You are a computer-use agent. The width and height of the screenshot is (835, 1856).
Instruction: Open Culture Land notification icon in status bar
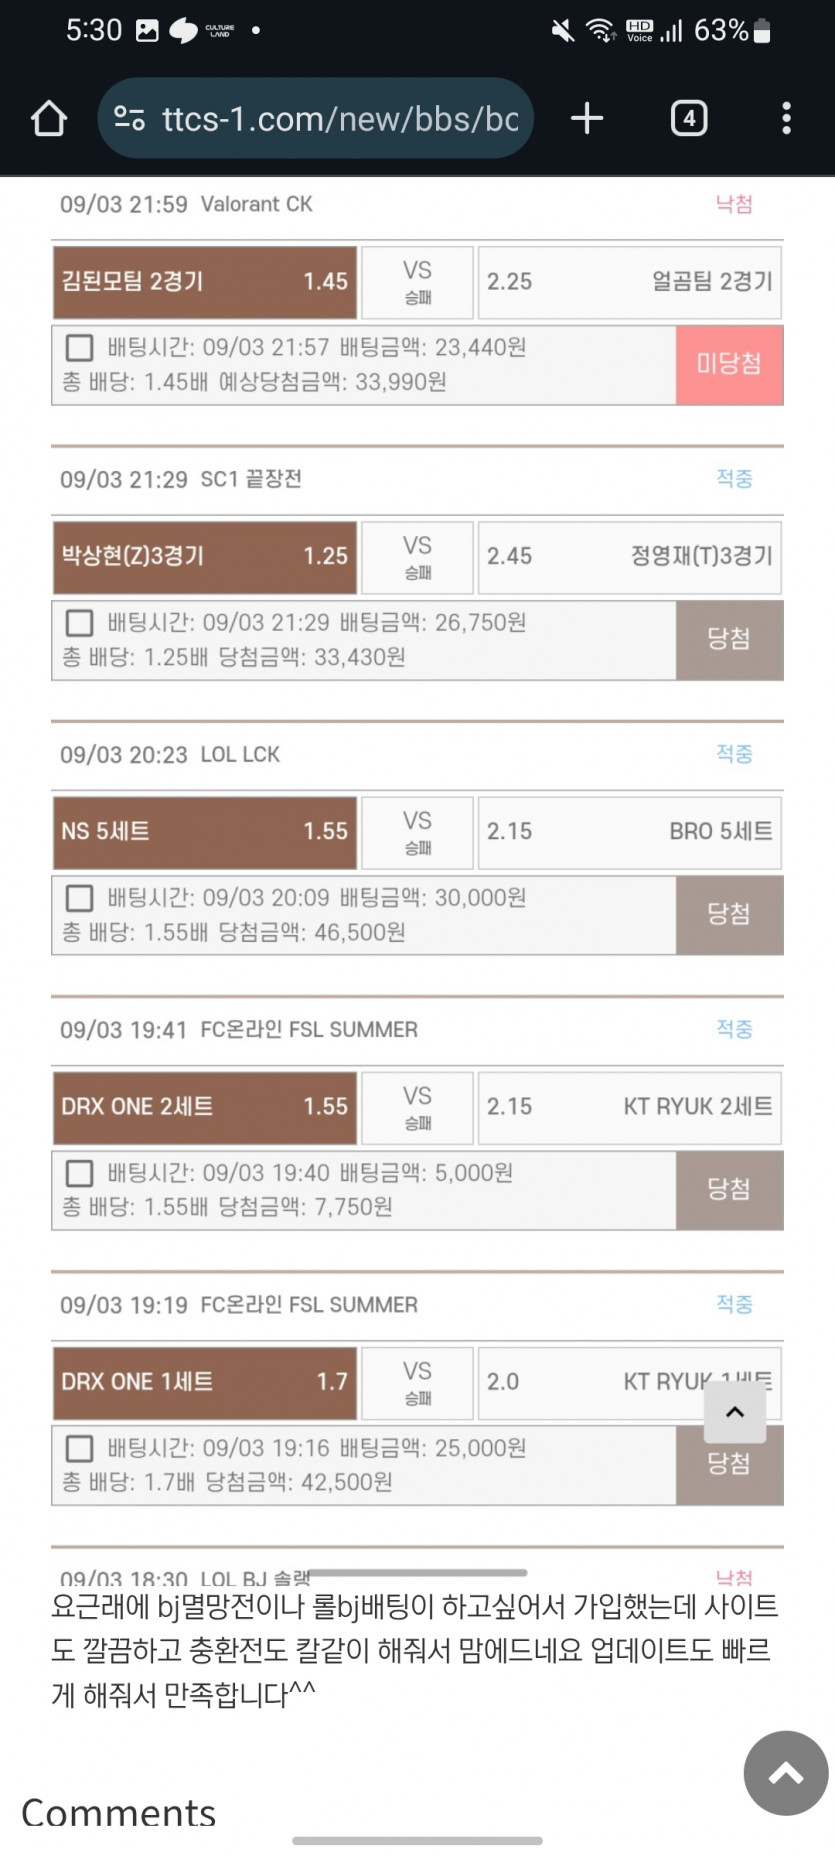point(219,31)
